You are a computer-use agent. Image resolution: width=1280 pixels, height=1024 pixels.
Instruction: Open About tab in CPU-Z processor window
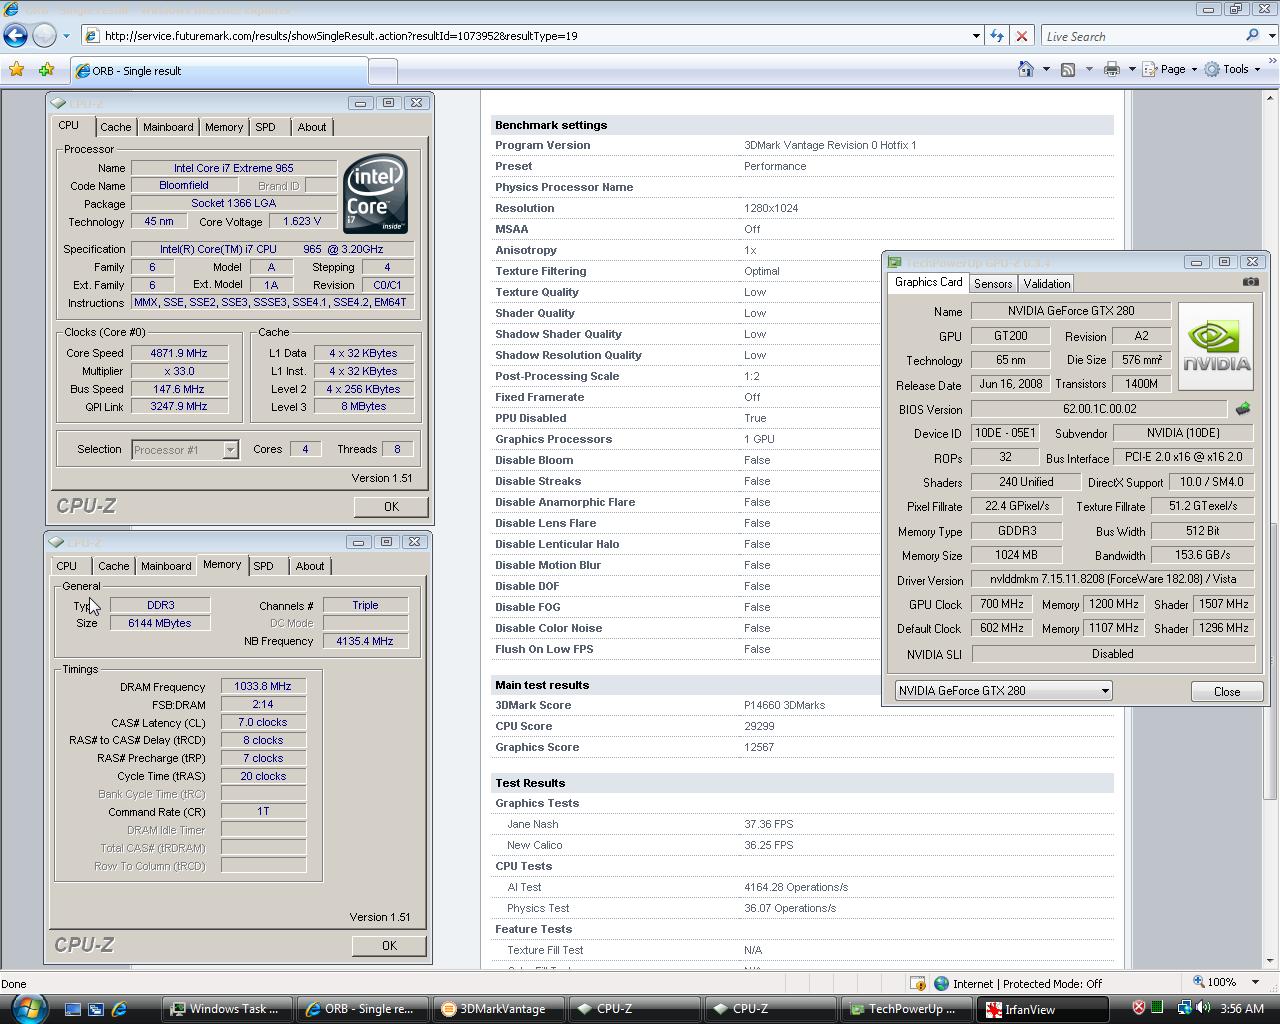coord(312,127)
